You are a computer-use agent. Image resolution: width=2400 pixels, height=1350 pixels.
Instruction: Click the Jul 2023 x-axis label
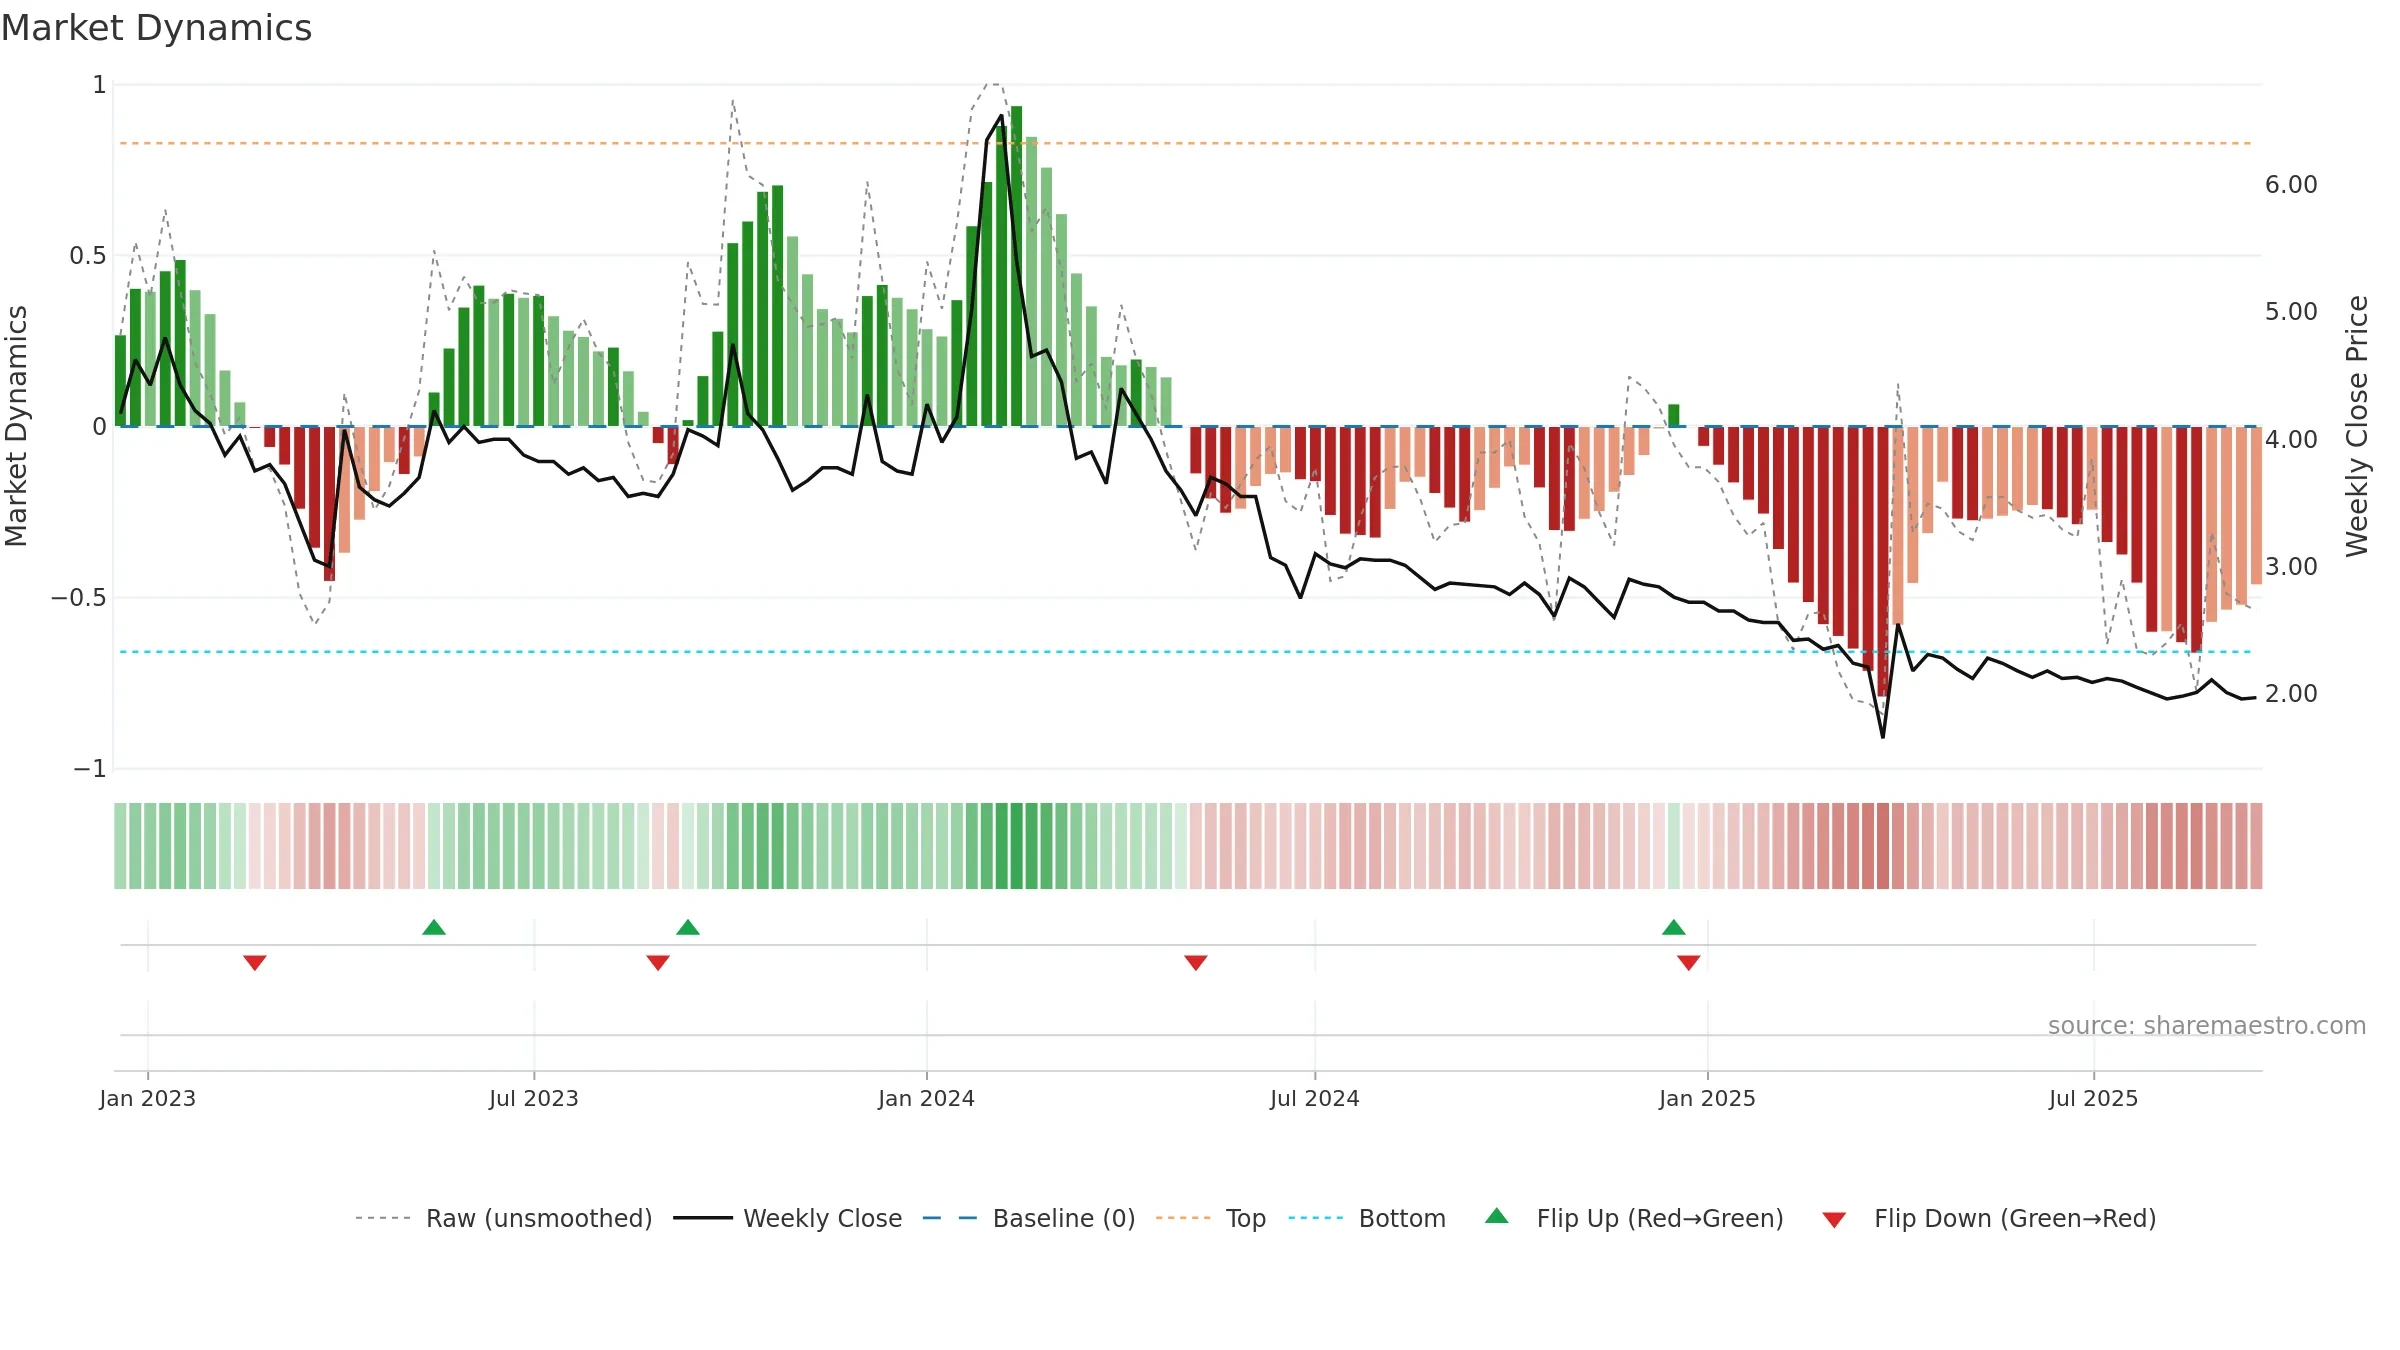click(x=534, y=1098)
